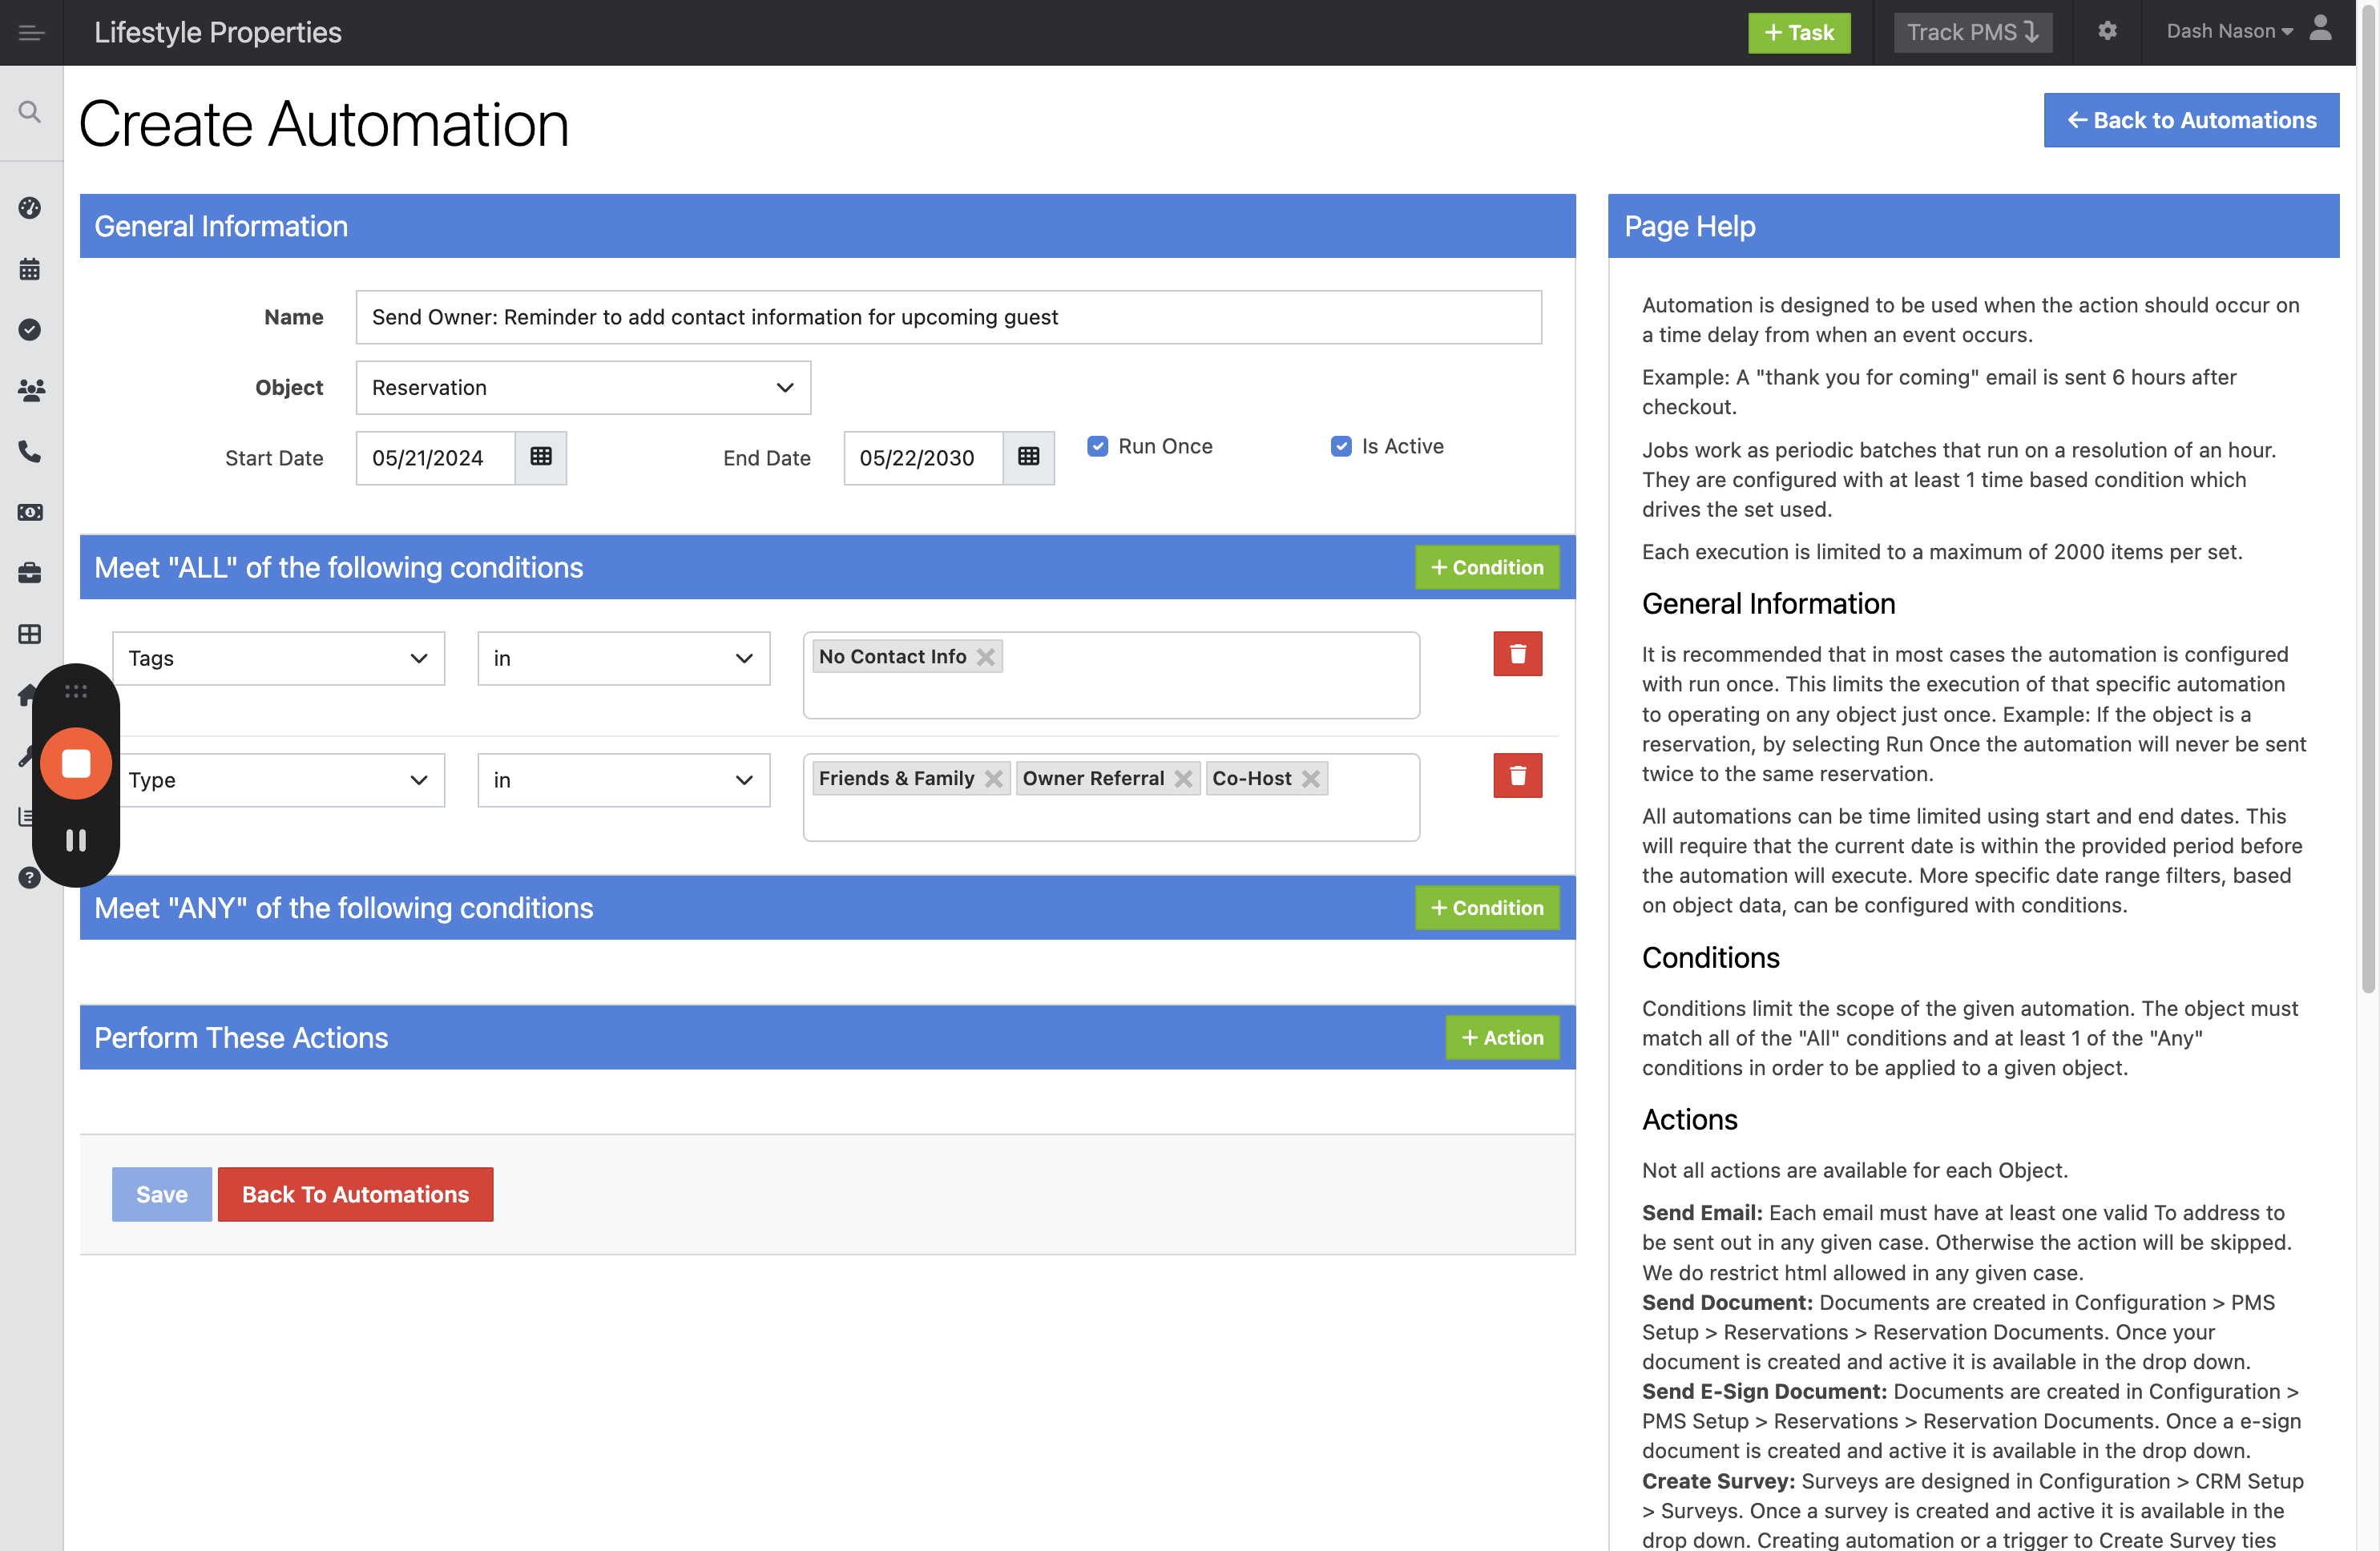Stop the screen recording
The height and width of the screenshot is (1551, 2380).
(76, 763)
